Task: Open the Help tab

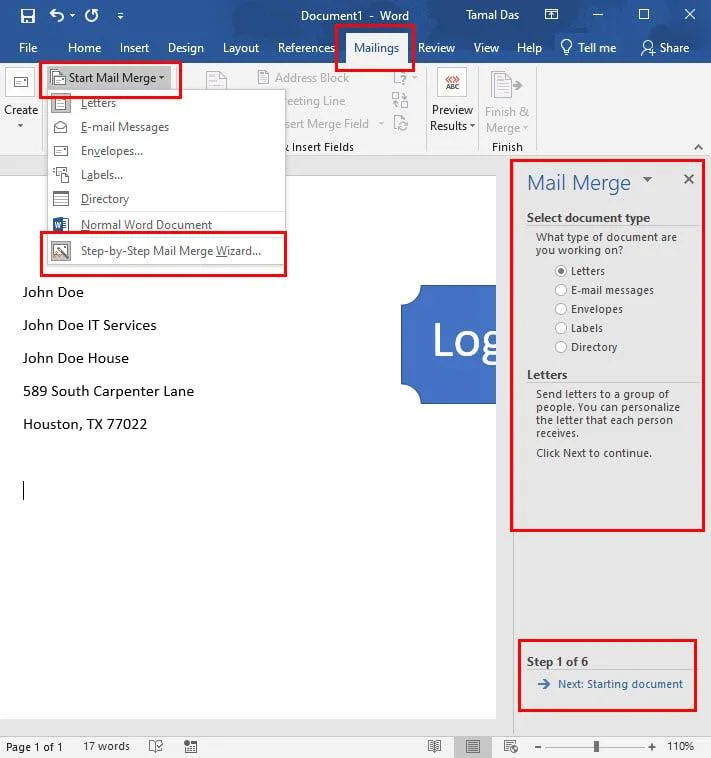Action: 529,48
